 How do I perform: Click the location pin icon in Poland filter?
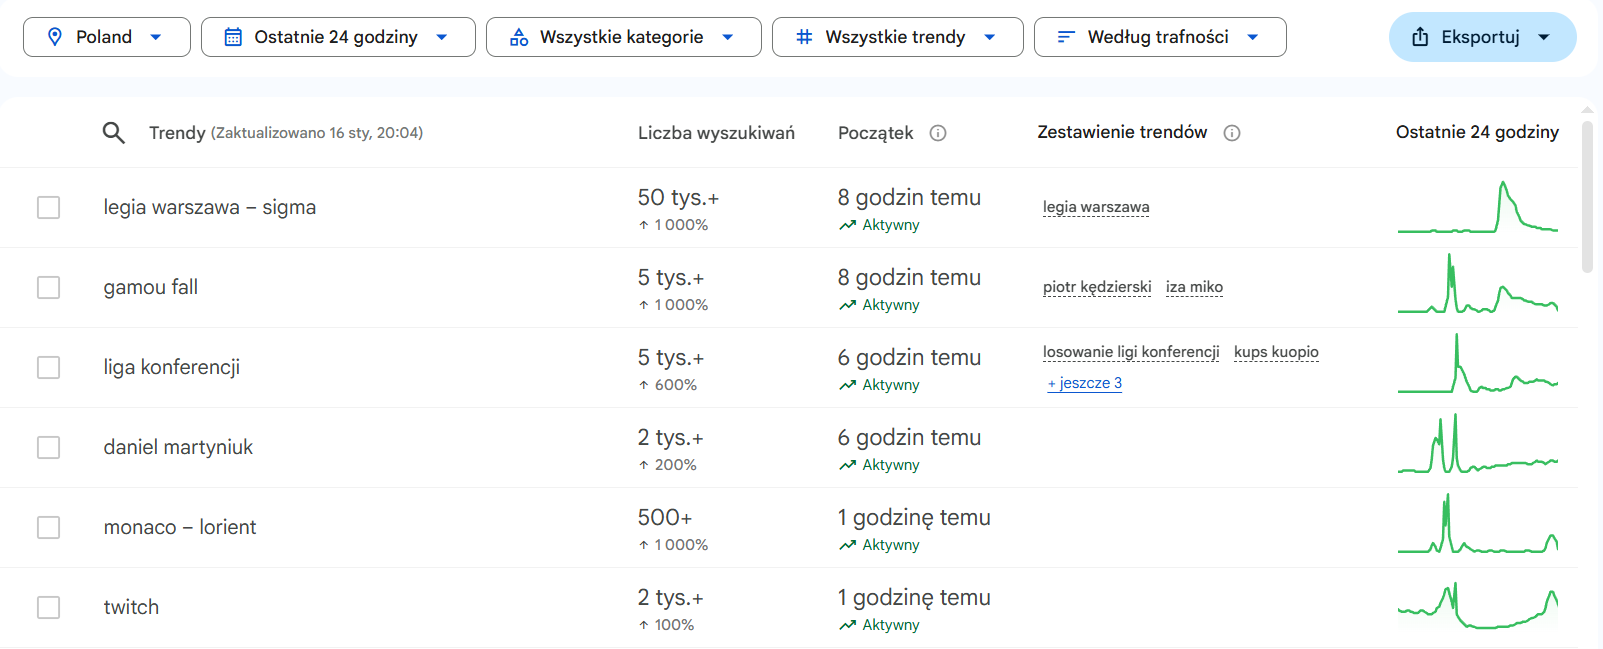coord(55,37)
